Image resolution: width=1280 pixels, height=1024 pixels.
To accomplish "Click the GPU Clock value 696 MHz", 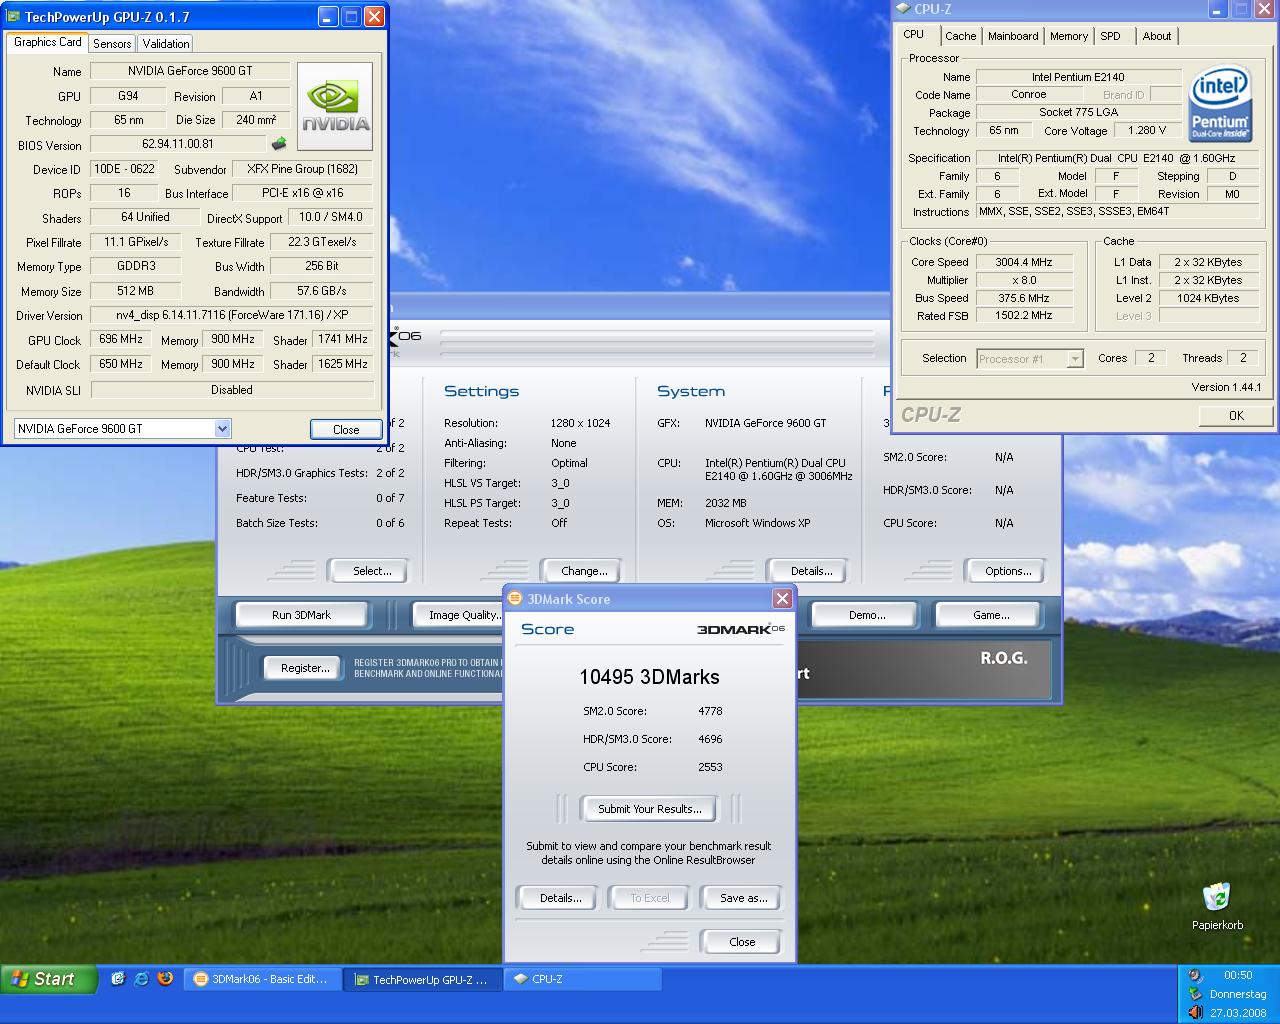I will point(121,339).
